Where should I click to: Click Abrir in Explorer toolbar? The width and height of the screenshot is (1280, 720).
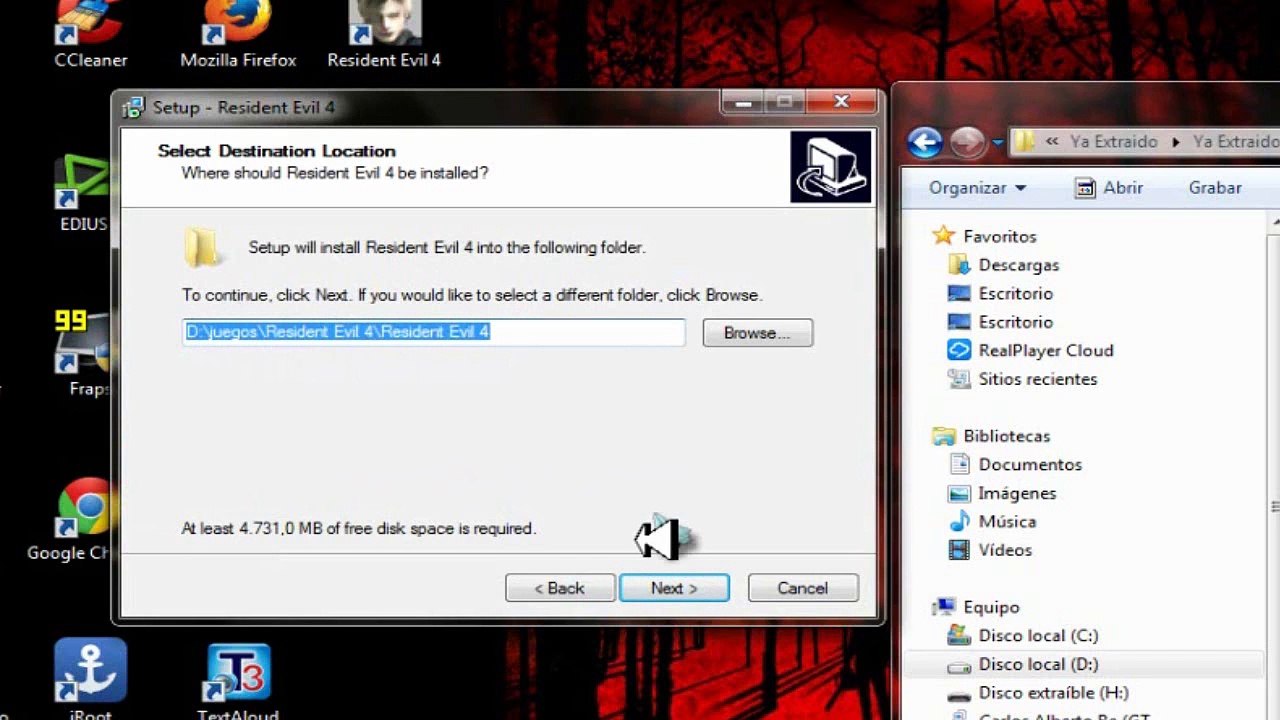point(1109,188)
